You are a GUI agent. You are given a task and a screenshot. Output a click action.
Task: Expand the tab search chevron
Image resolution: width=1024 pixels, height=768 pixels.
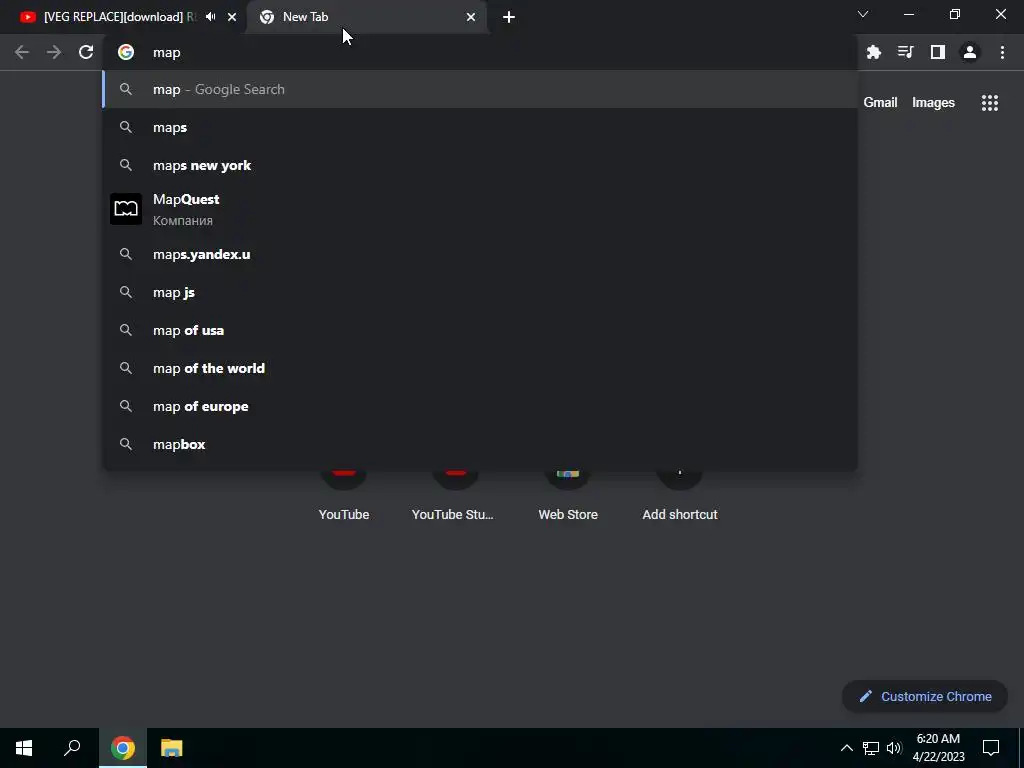click(863, 14)
